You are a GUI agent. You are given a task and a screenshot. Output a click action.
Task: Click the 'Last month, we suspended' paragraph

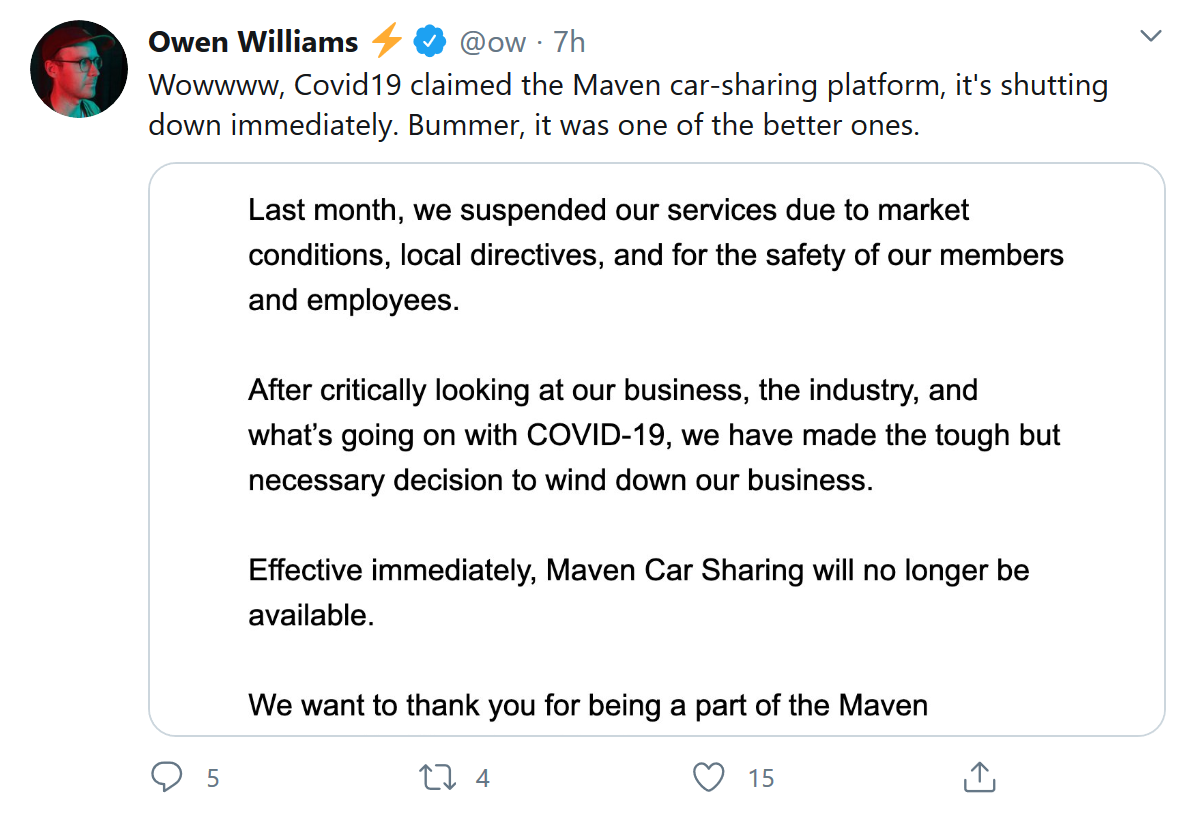(655, 255)
